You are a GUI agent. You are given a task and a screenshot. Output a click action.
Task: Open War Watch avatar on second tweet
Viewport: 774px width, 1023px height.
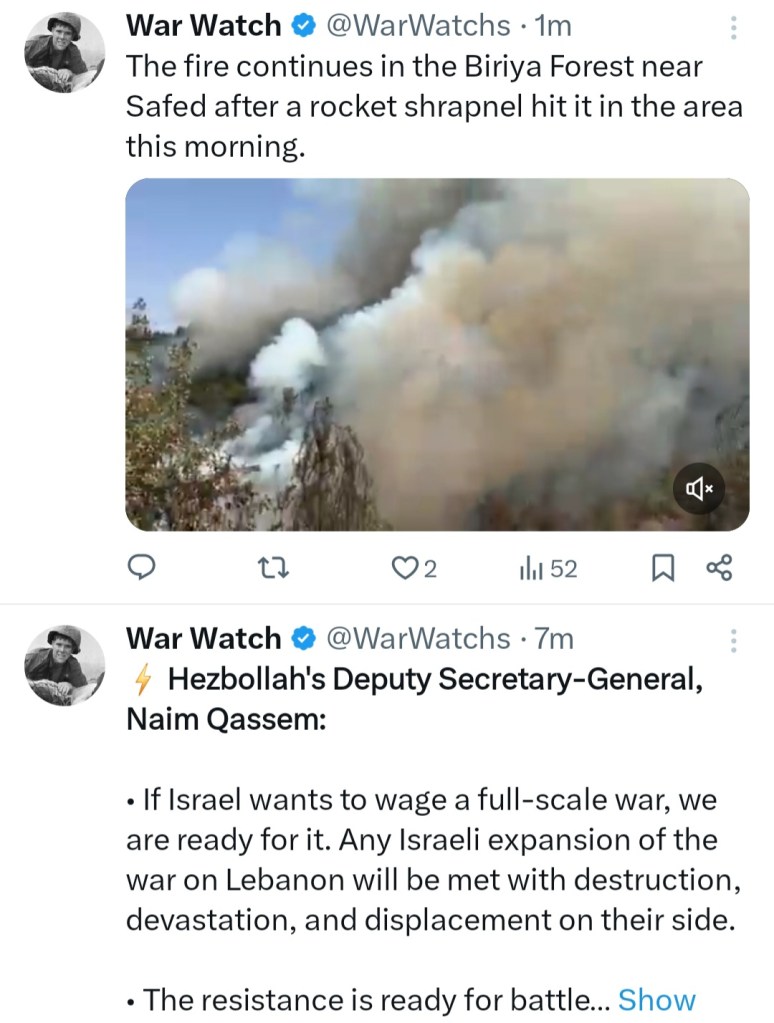pyautogui.click(x=64, y=664)
